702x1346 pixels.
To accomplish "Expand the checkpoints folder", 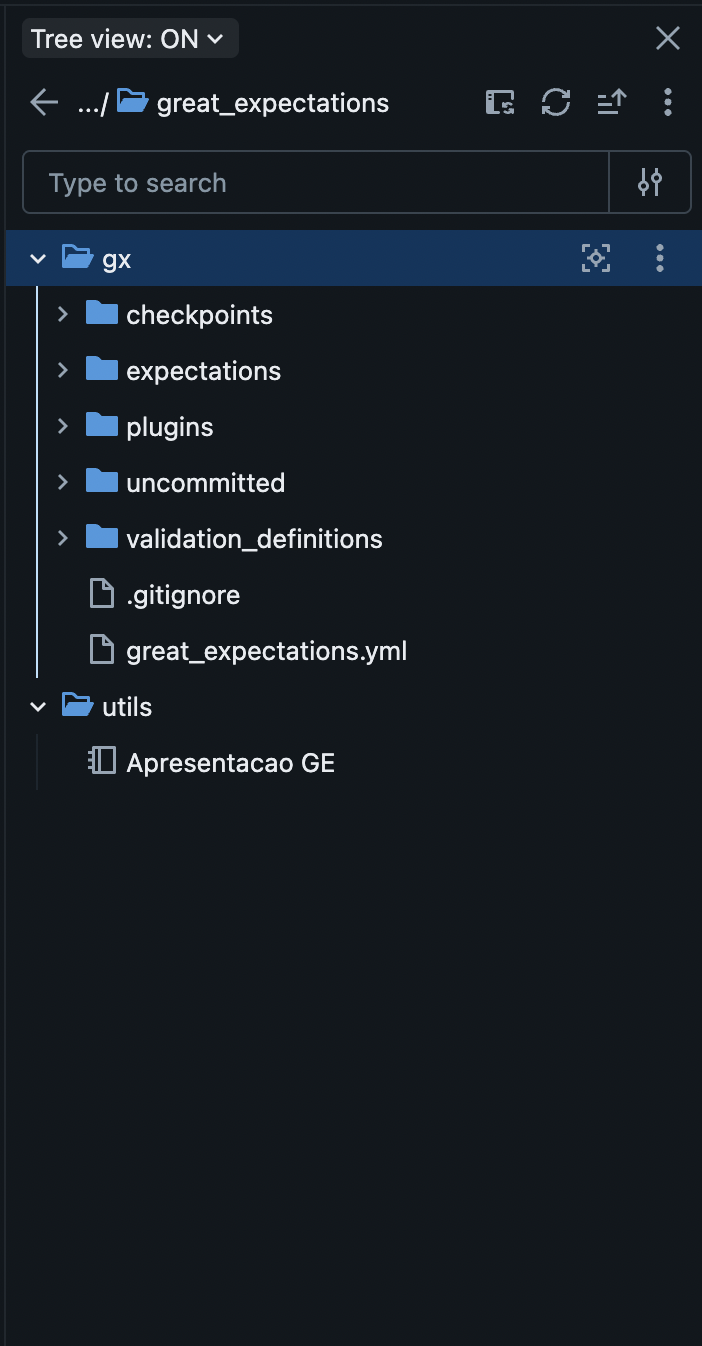I will click(63, 314).
